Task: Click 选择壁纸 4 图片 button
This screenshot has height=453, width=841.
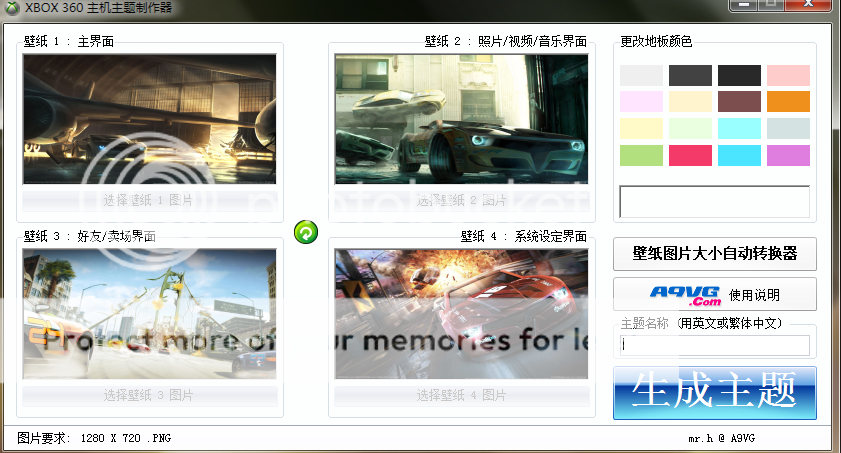Action: pyautogui.click(x=461, y=394)
